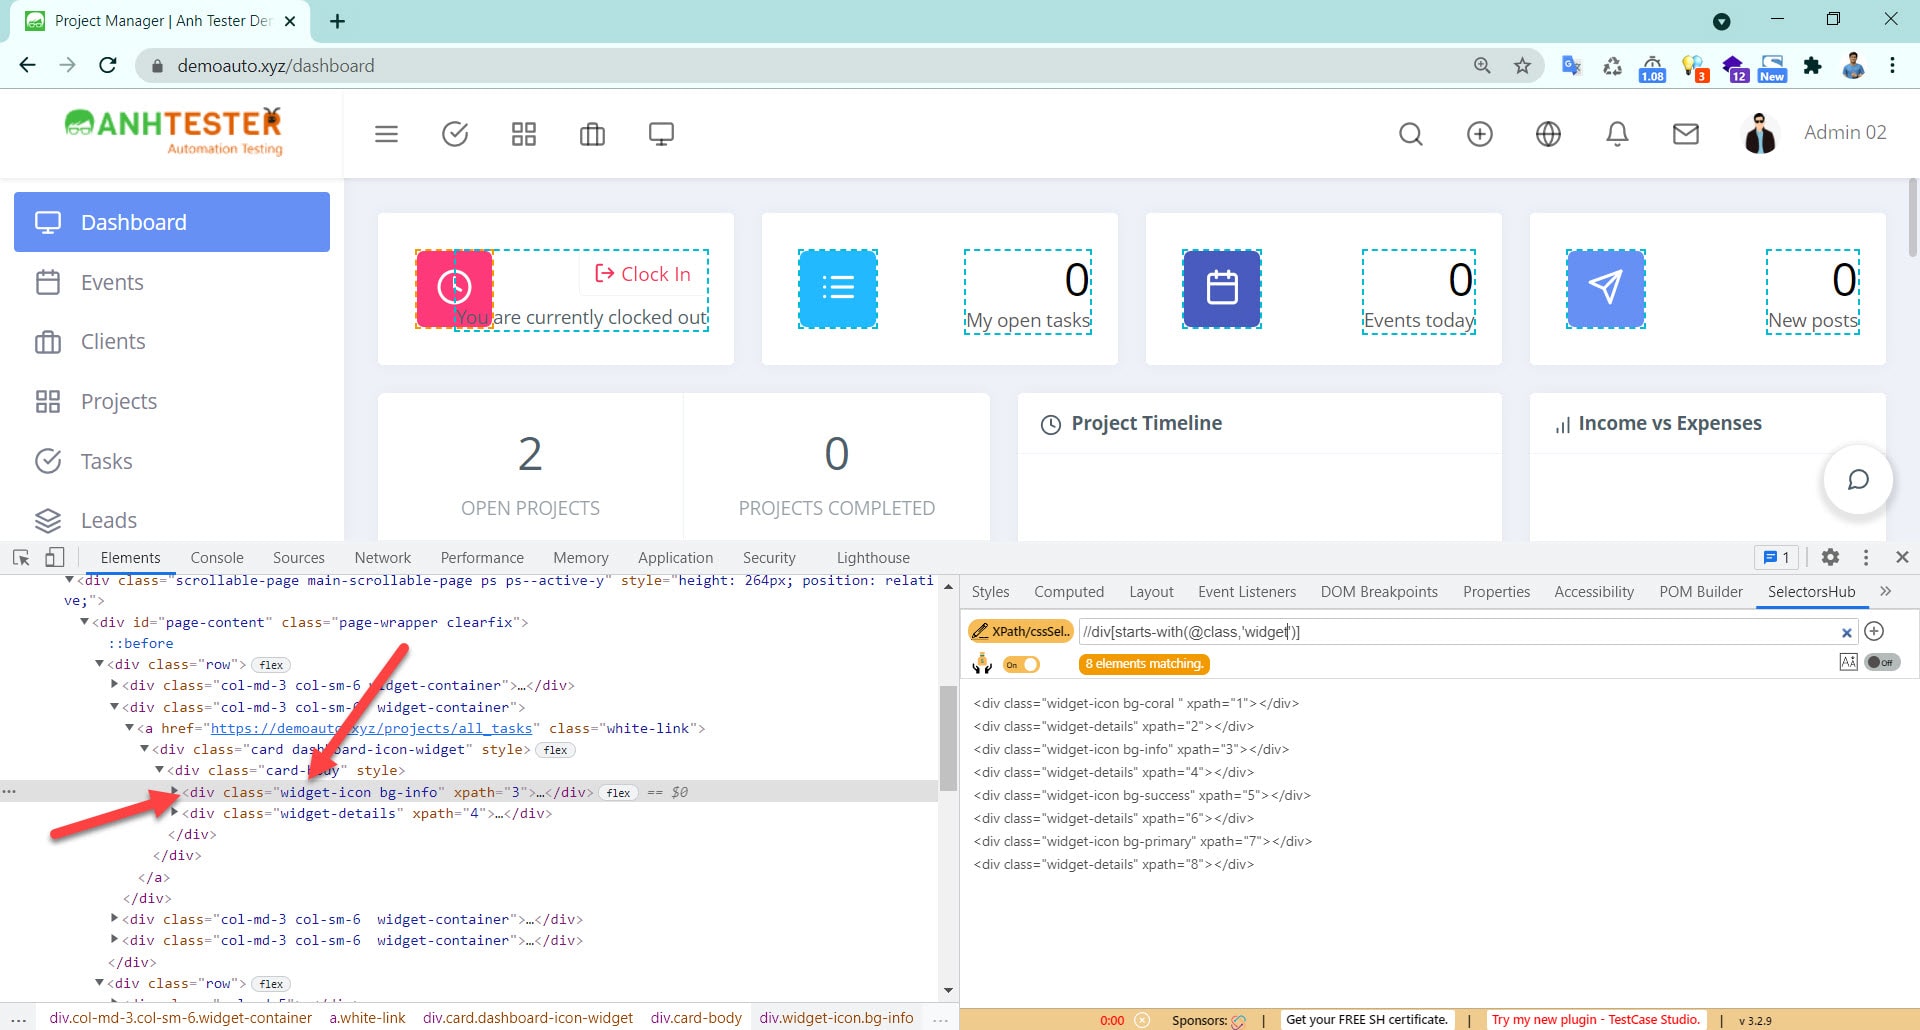Clear the XPath selector input with x
The width and height of the screenshot is (1920, 1030).
[x=1847, y=632]
